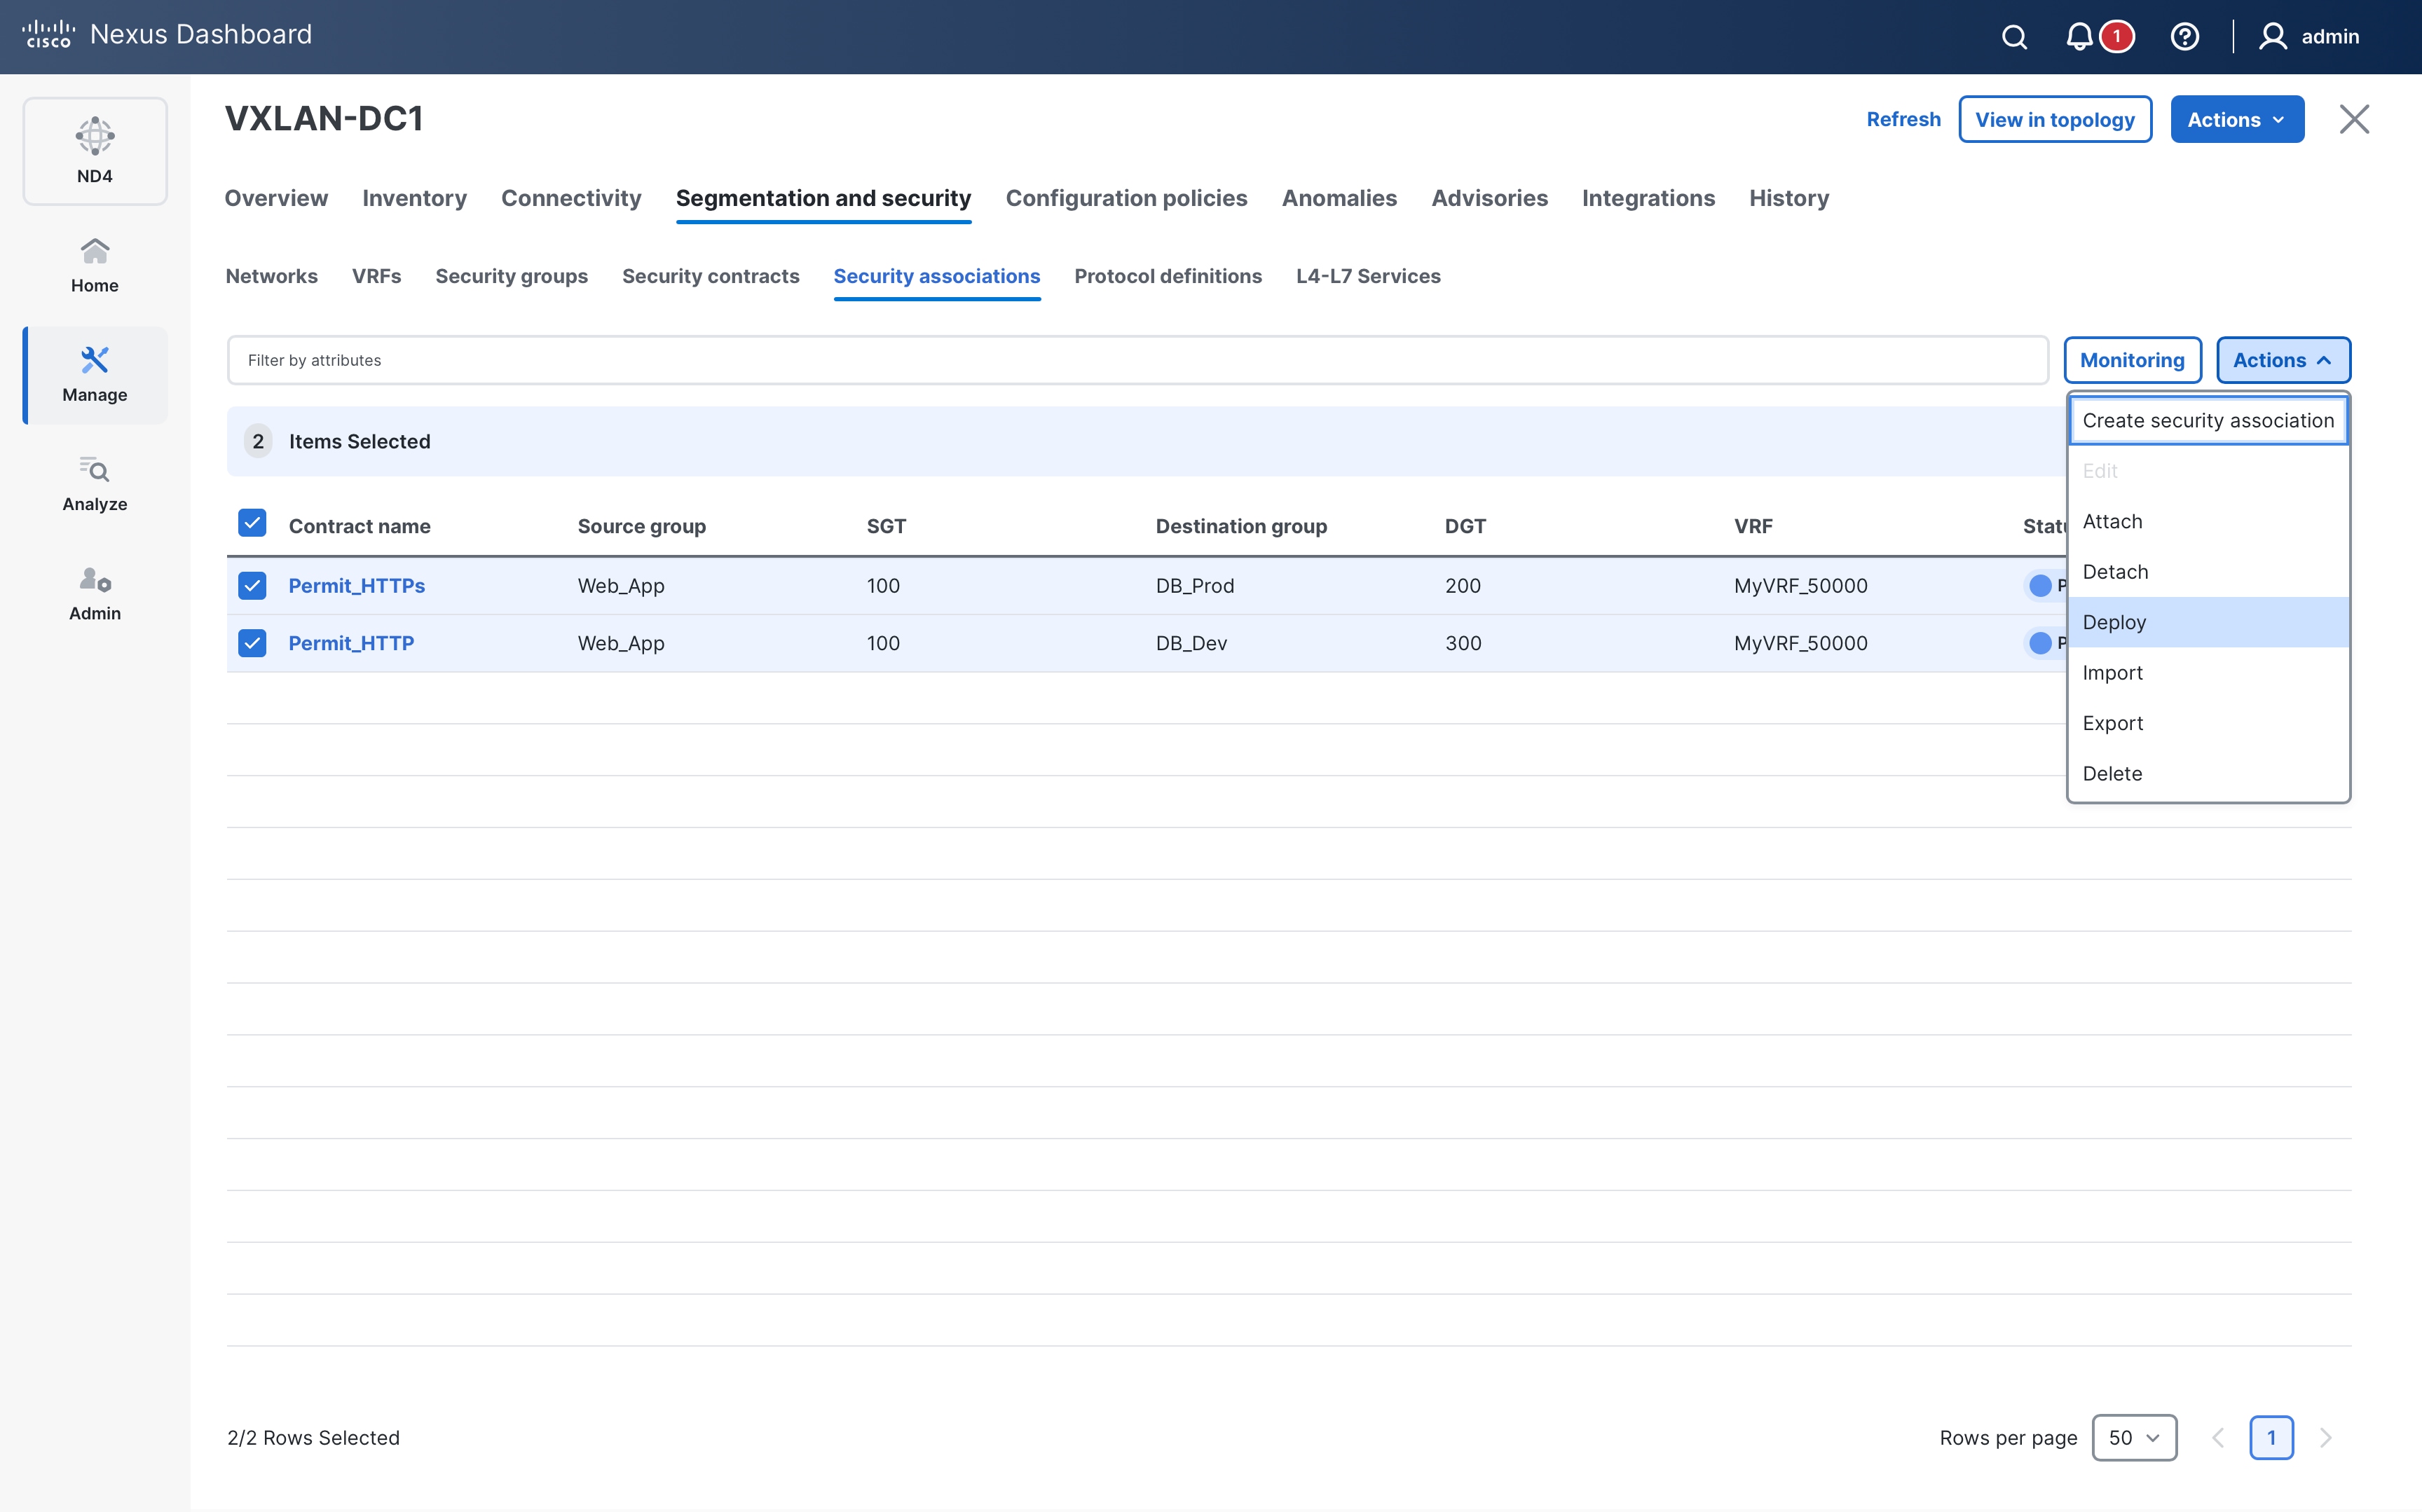The image size is (2422, 1512).
Task: Open the Security groups sub-tab
Action: pos(511,276)
